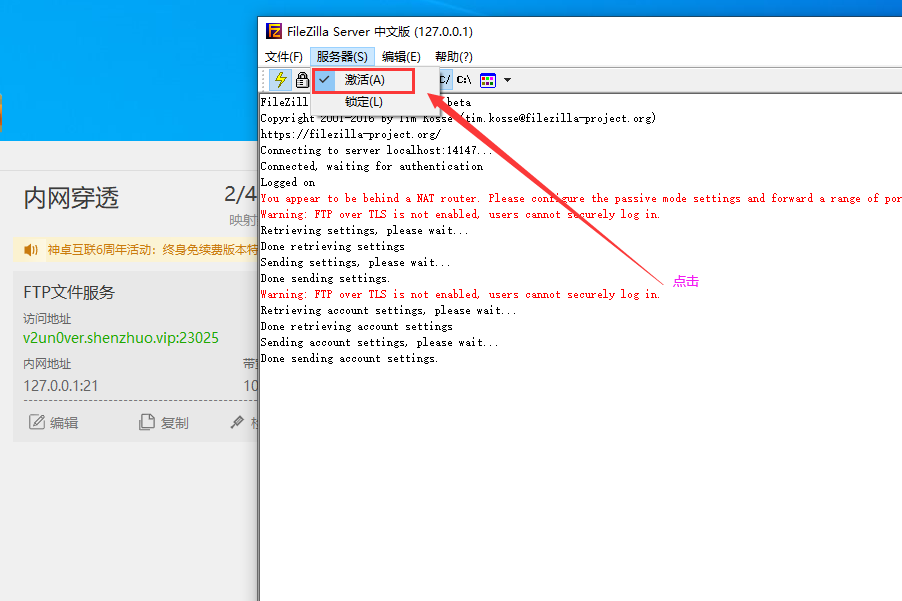Viewport: 902px width, 601px height.
Task: Close the open 服务器(S) menu
Action: click(342, 56)
